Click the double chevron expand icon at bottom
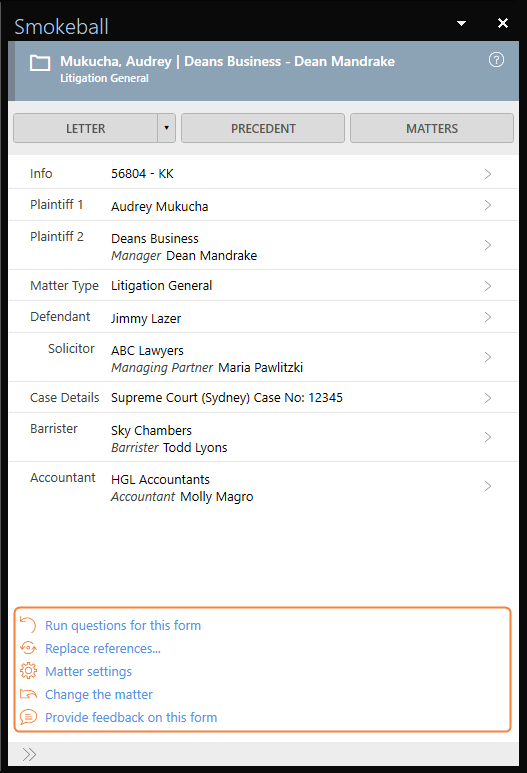Image resolution: width=527 pixels, height=773 pixels. pos(29,754)
